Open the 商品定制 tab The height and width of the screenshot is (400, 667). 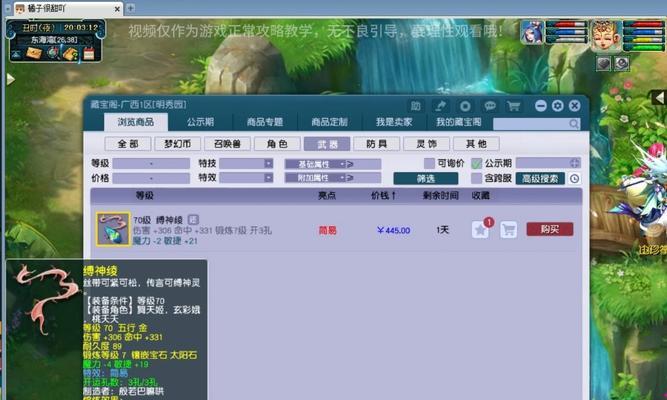(330, 122)
